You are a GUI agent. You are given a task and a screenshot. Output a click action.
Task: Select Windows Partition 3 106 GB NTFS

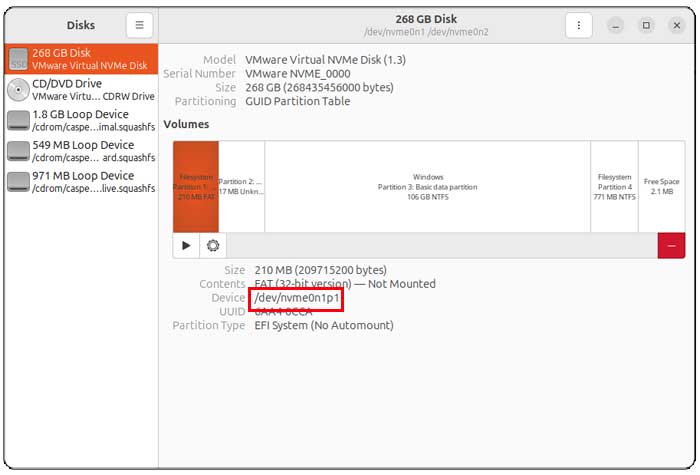pos(427,187)
